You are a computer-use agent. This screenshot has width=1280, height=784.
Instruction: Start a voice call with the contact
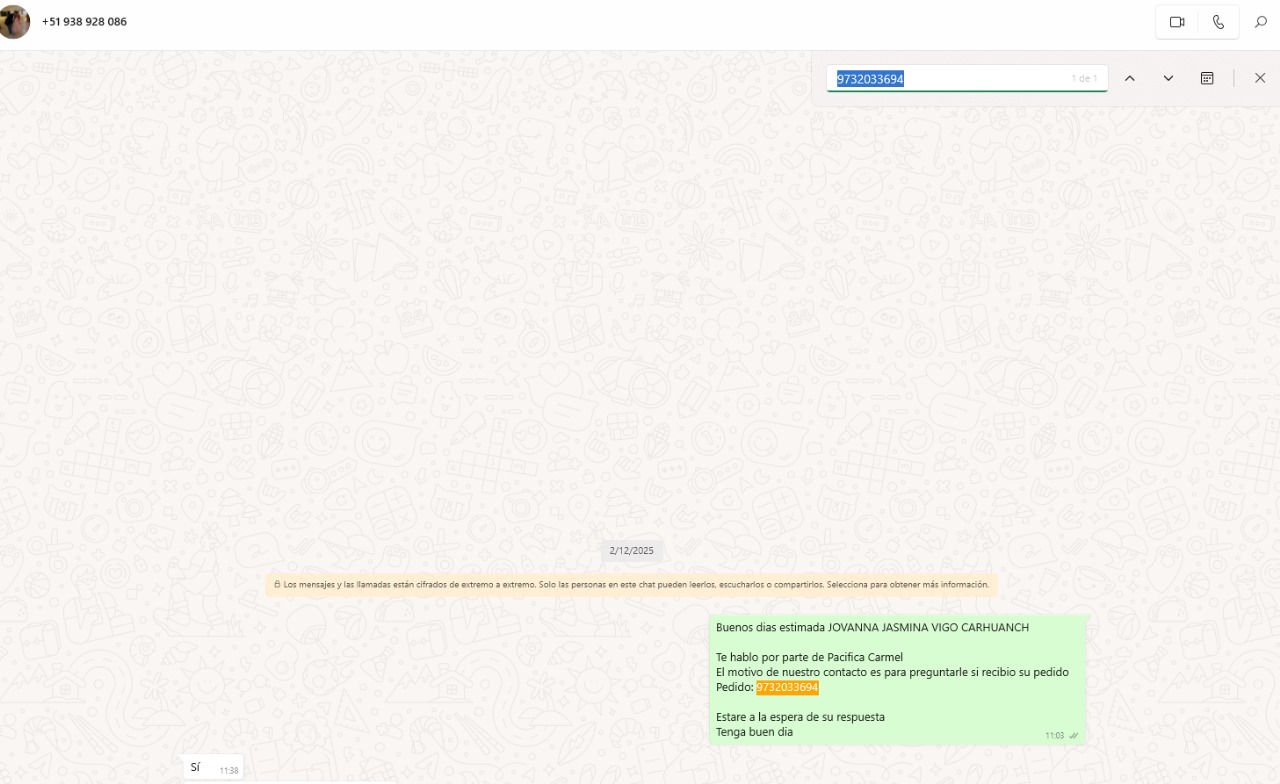pyautogui.click(x=1218, y=22)
